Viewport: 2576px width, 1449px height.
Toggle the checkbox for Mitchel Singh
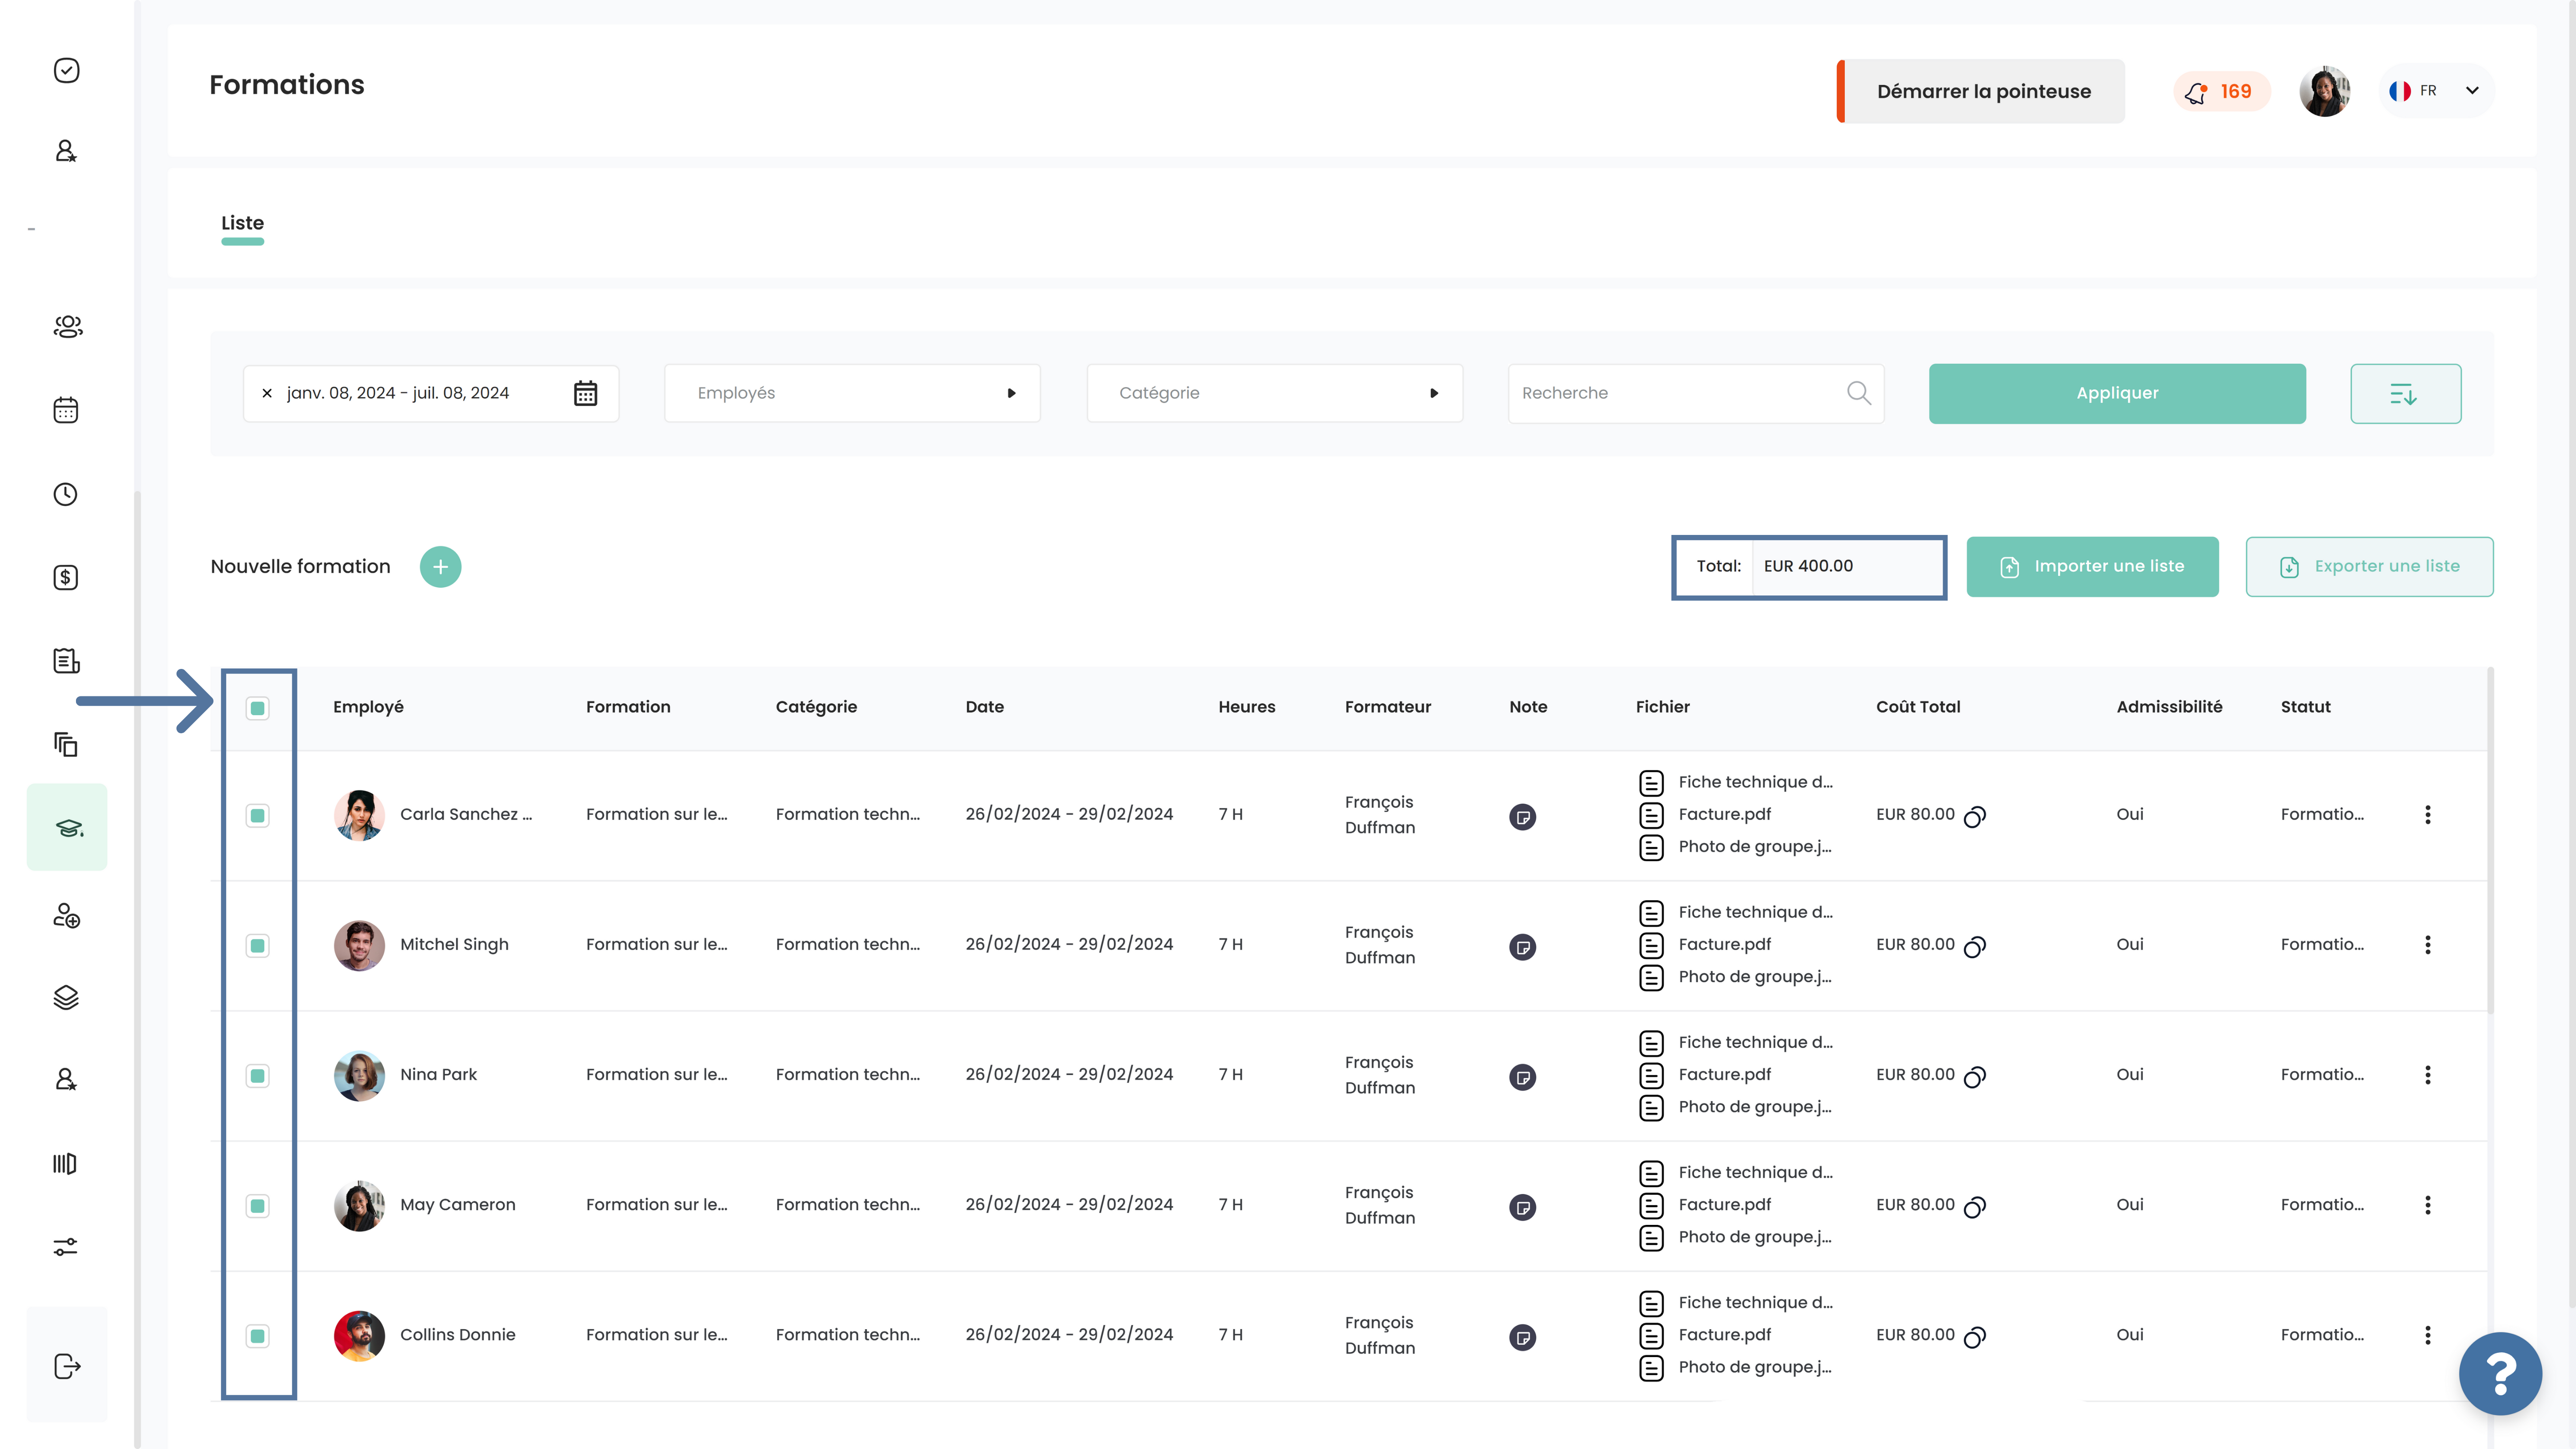(258, 946)
